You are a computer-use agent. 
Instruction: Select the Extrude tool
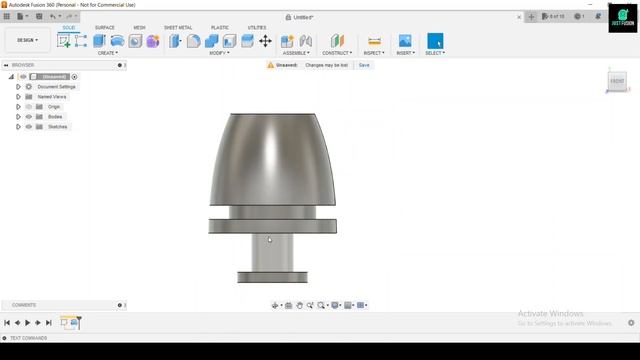tap(99, 41)
